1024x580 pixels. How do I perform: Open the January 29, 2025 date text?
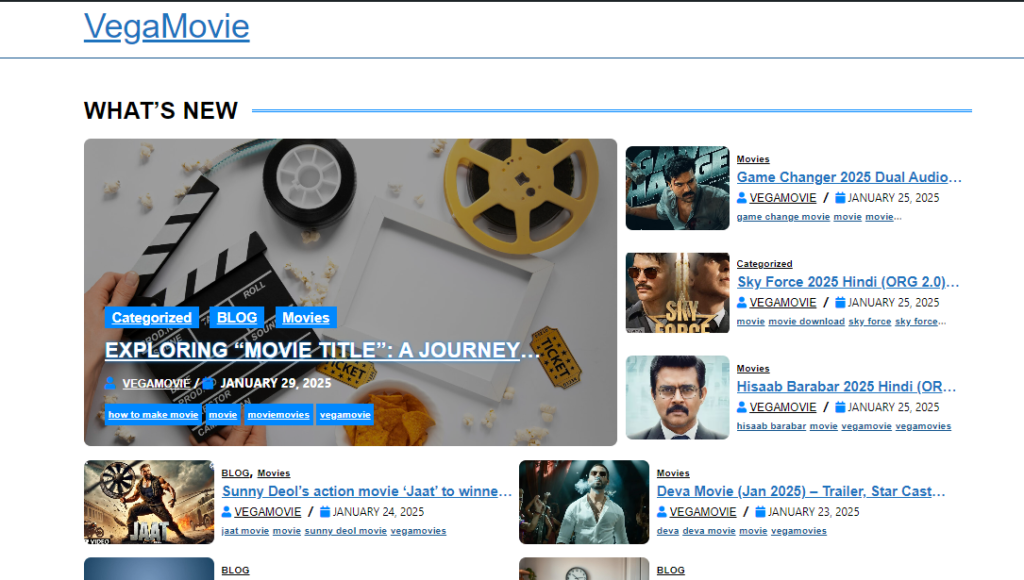pos(276,383)
